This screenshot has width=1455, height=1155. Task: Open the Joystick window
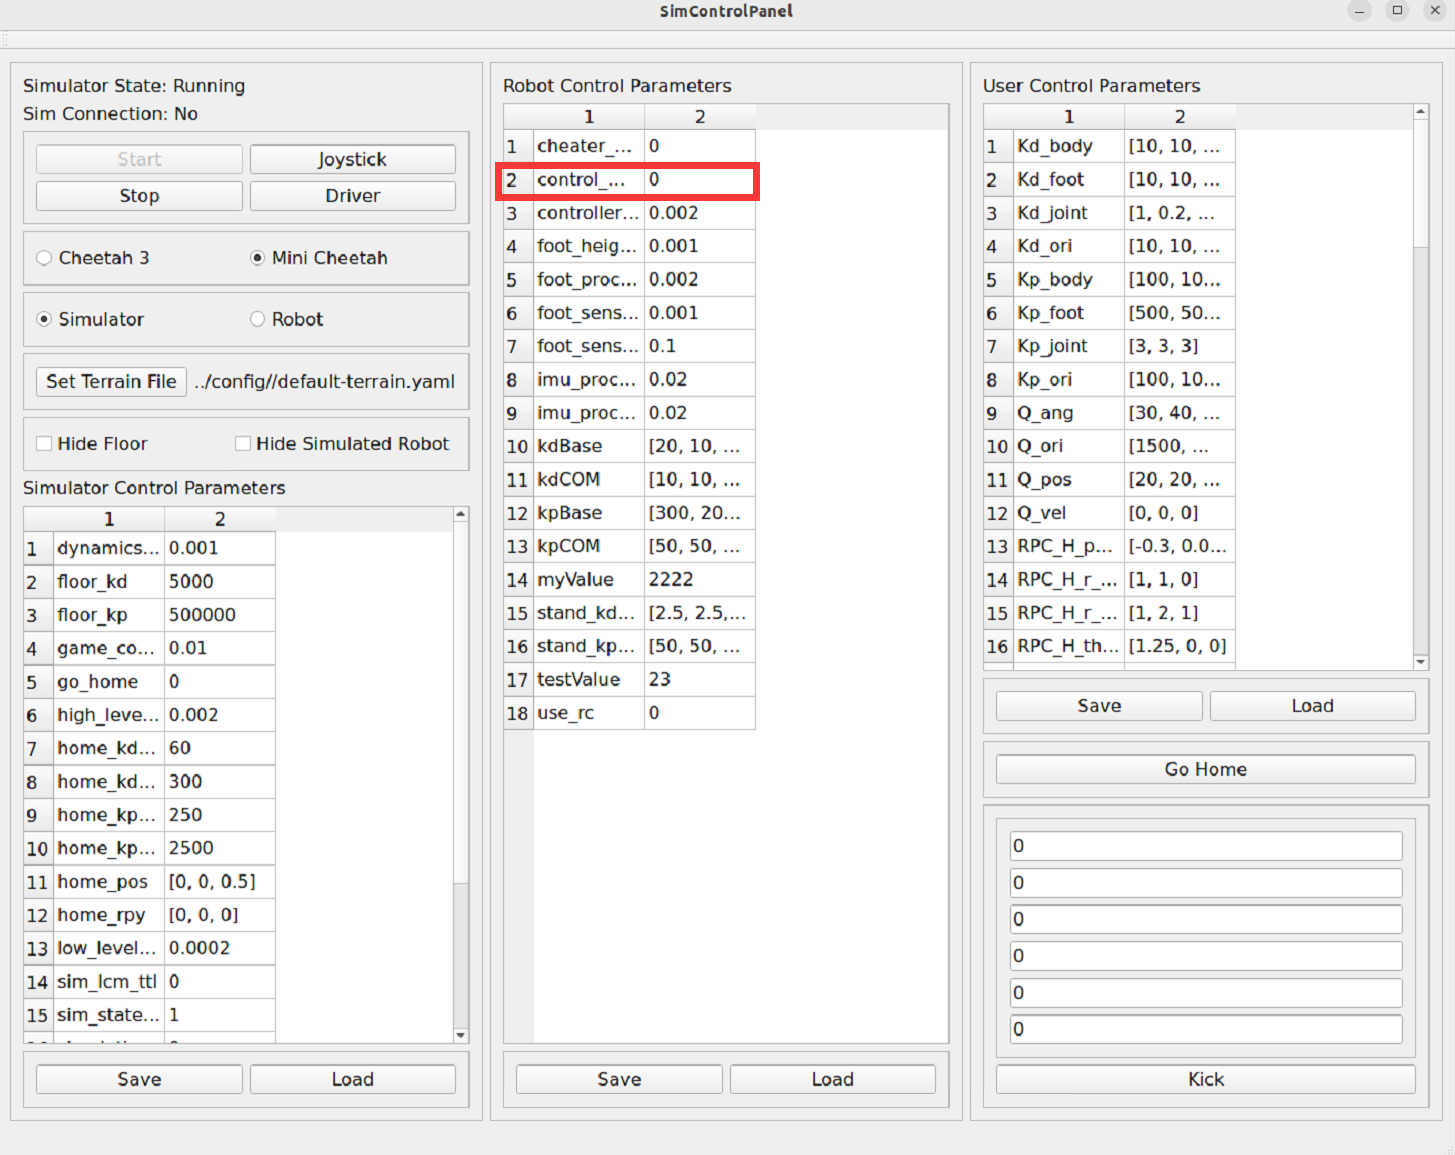point(352,159)
